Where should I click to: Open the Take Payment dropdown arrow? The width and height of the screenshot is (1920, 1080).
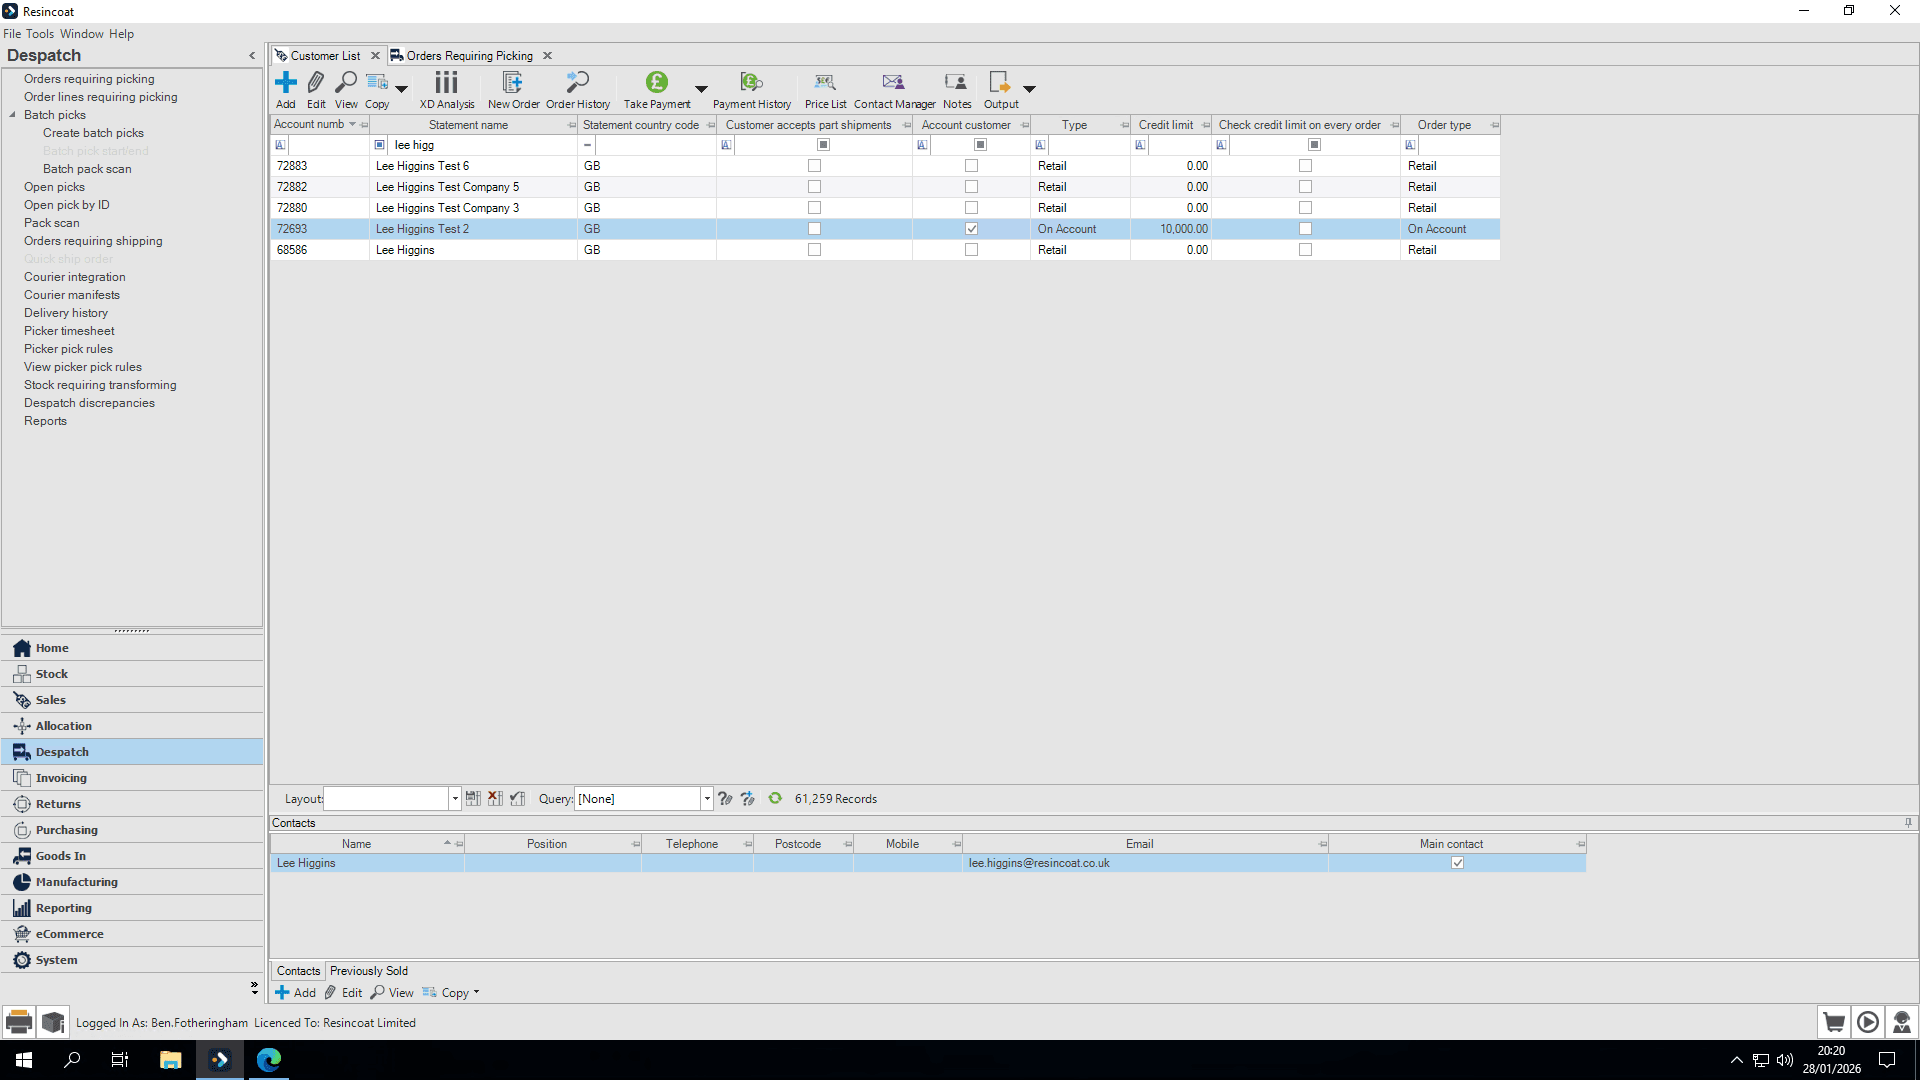click(701, 89)
